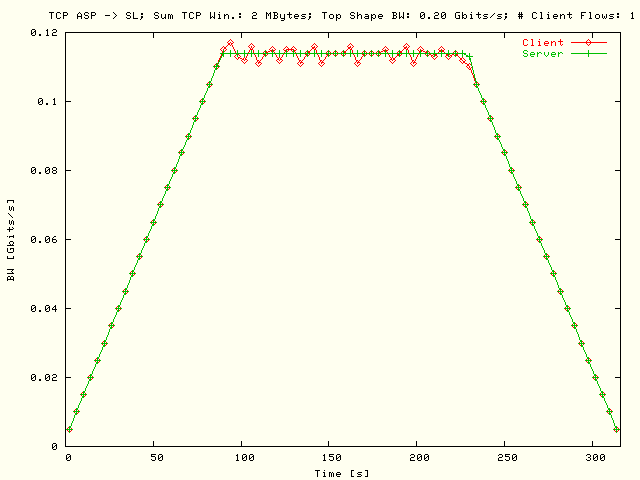Click the 0.12 y-axis tick label
The width and height of the screenshot is (640, 480).
point(44,33)
